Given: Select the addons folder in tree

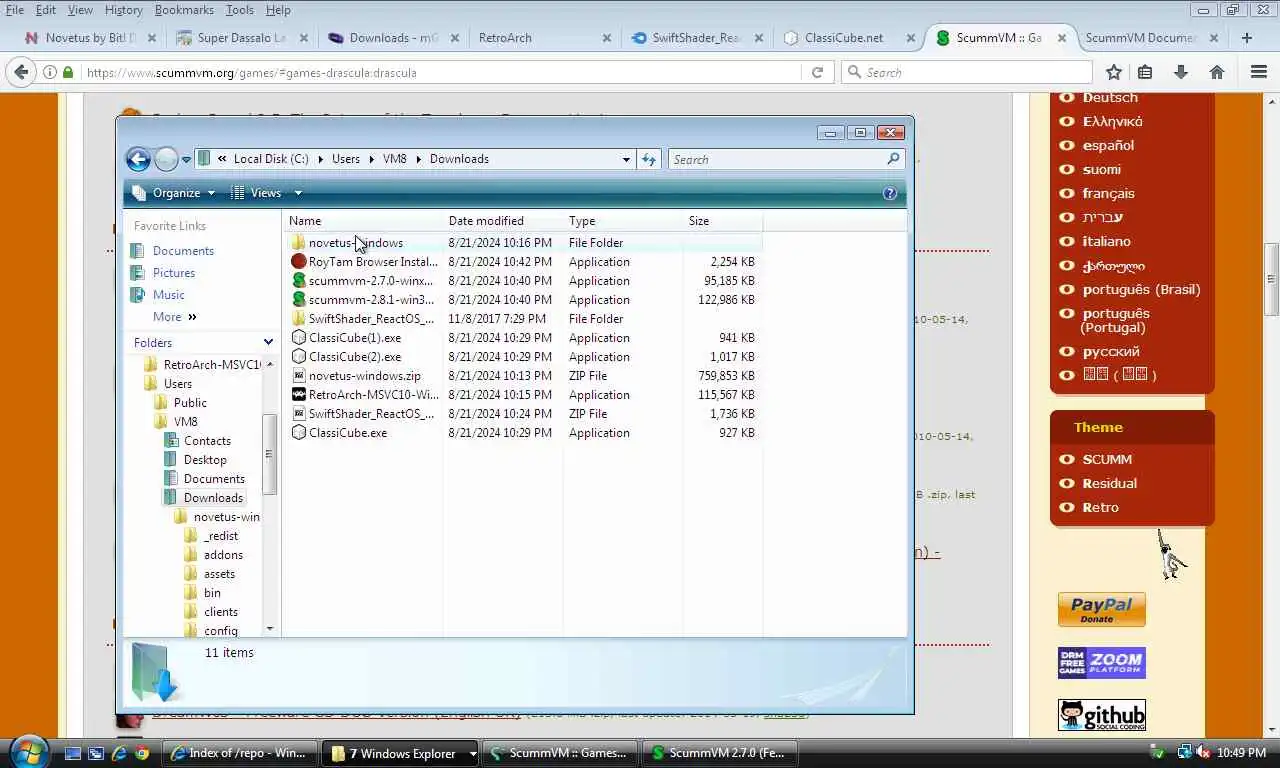Looking at the screenshot, I should coord(223,555).
